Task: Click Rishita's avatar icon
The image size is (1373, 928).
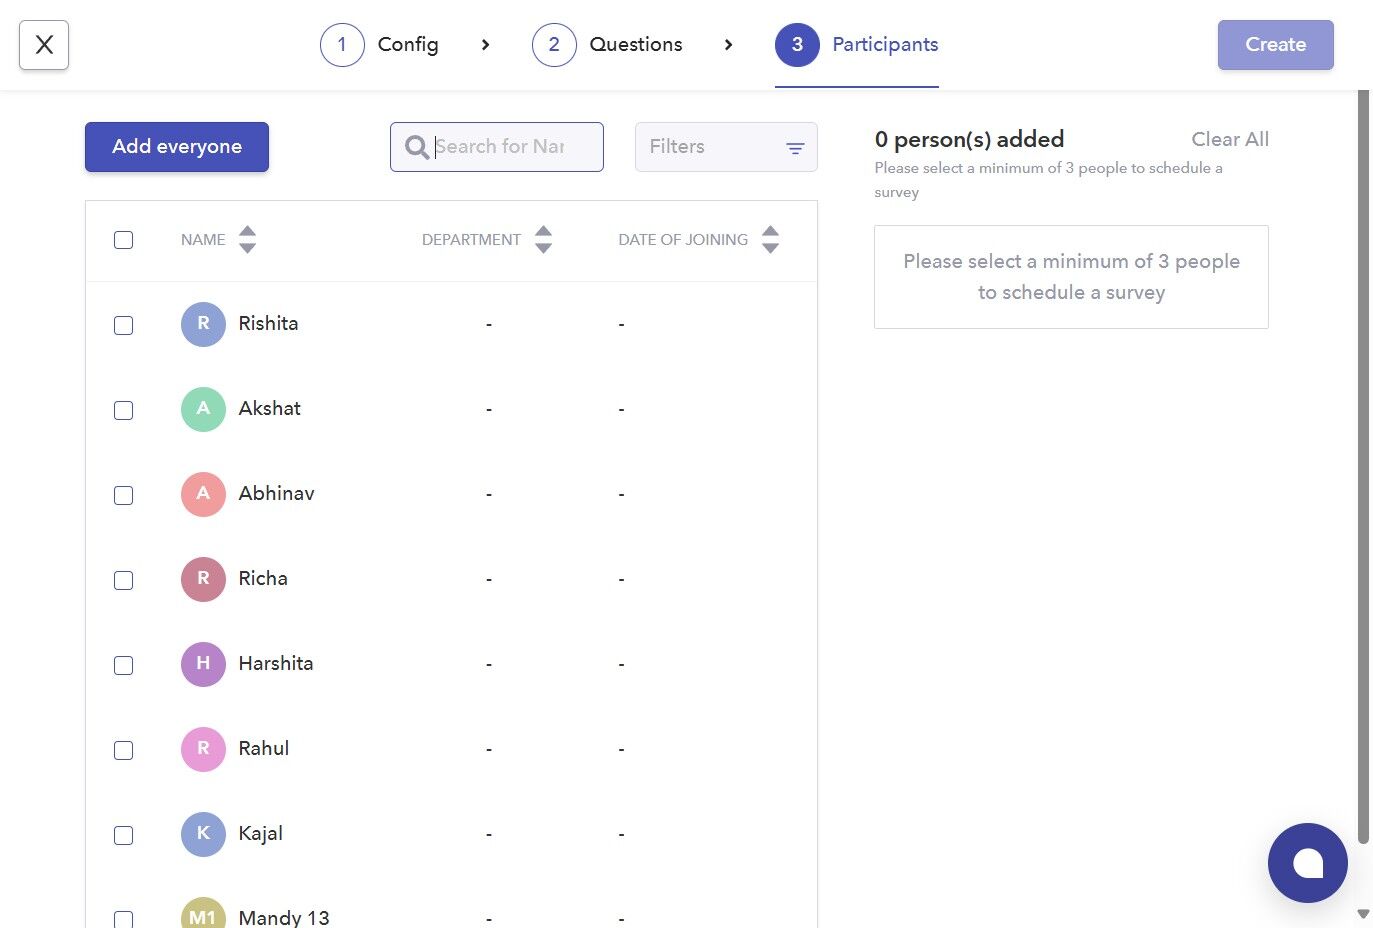Action: (x=203, y=324)
